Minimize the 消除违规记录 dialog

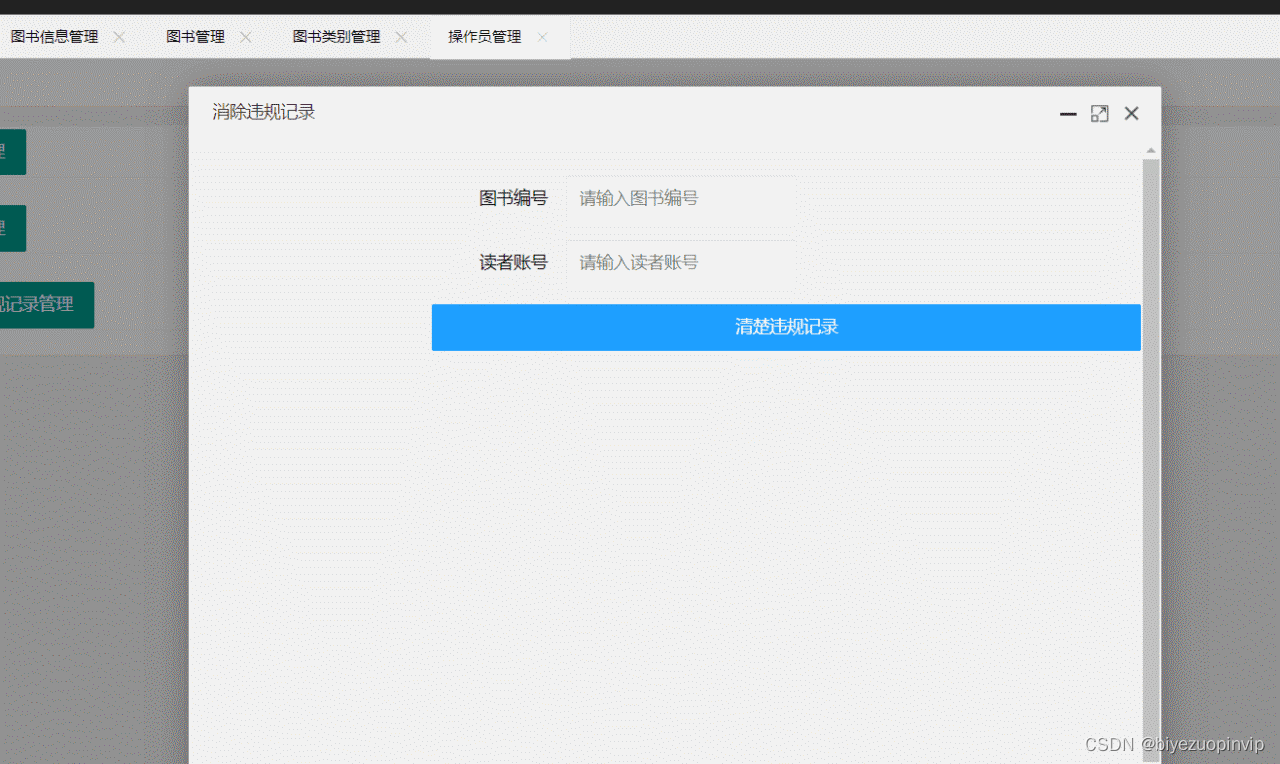(1068, 114)
